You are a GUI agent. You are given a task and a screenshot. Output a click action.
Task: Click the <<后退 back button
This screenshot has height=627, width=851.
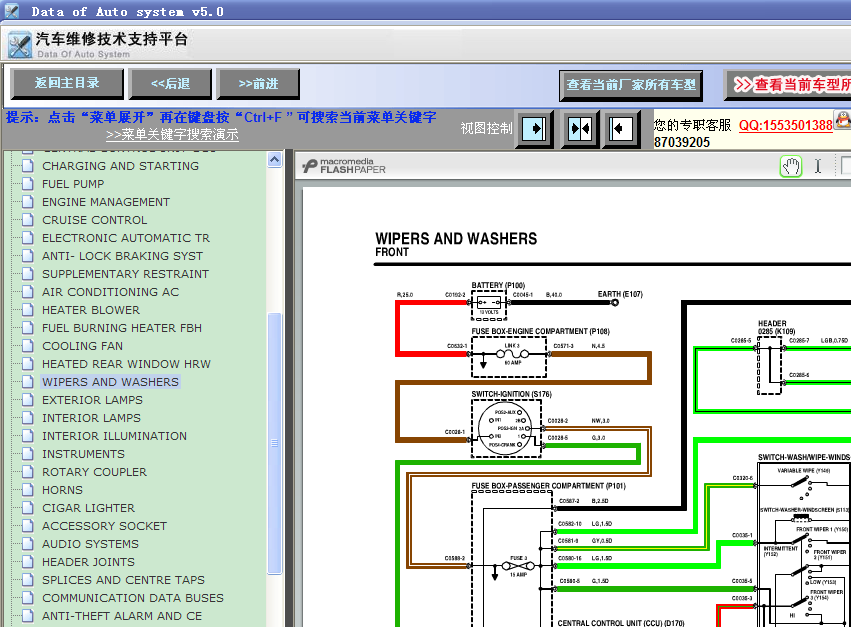[x=170, y=84]
